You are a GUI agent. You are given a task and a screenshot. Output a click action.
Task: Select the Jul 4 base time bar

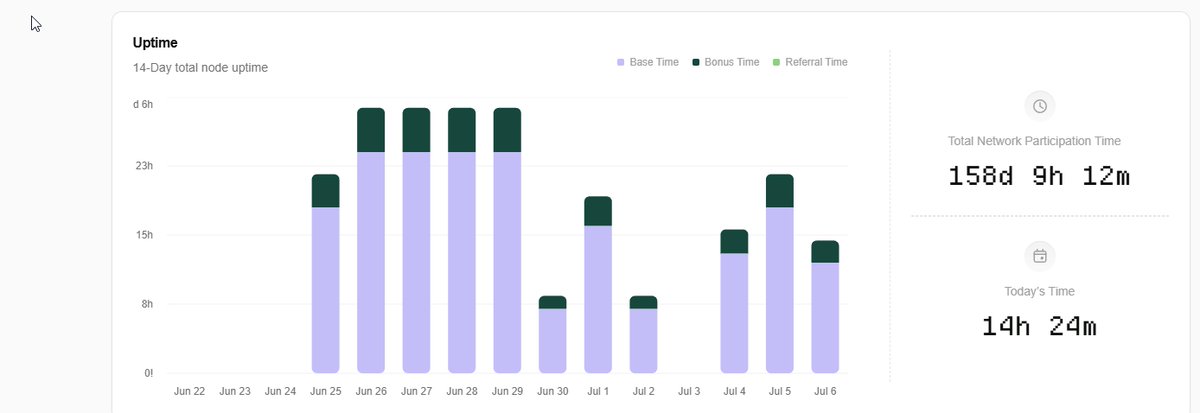[734, 313]
